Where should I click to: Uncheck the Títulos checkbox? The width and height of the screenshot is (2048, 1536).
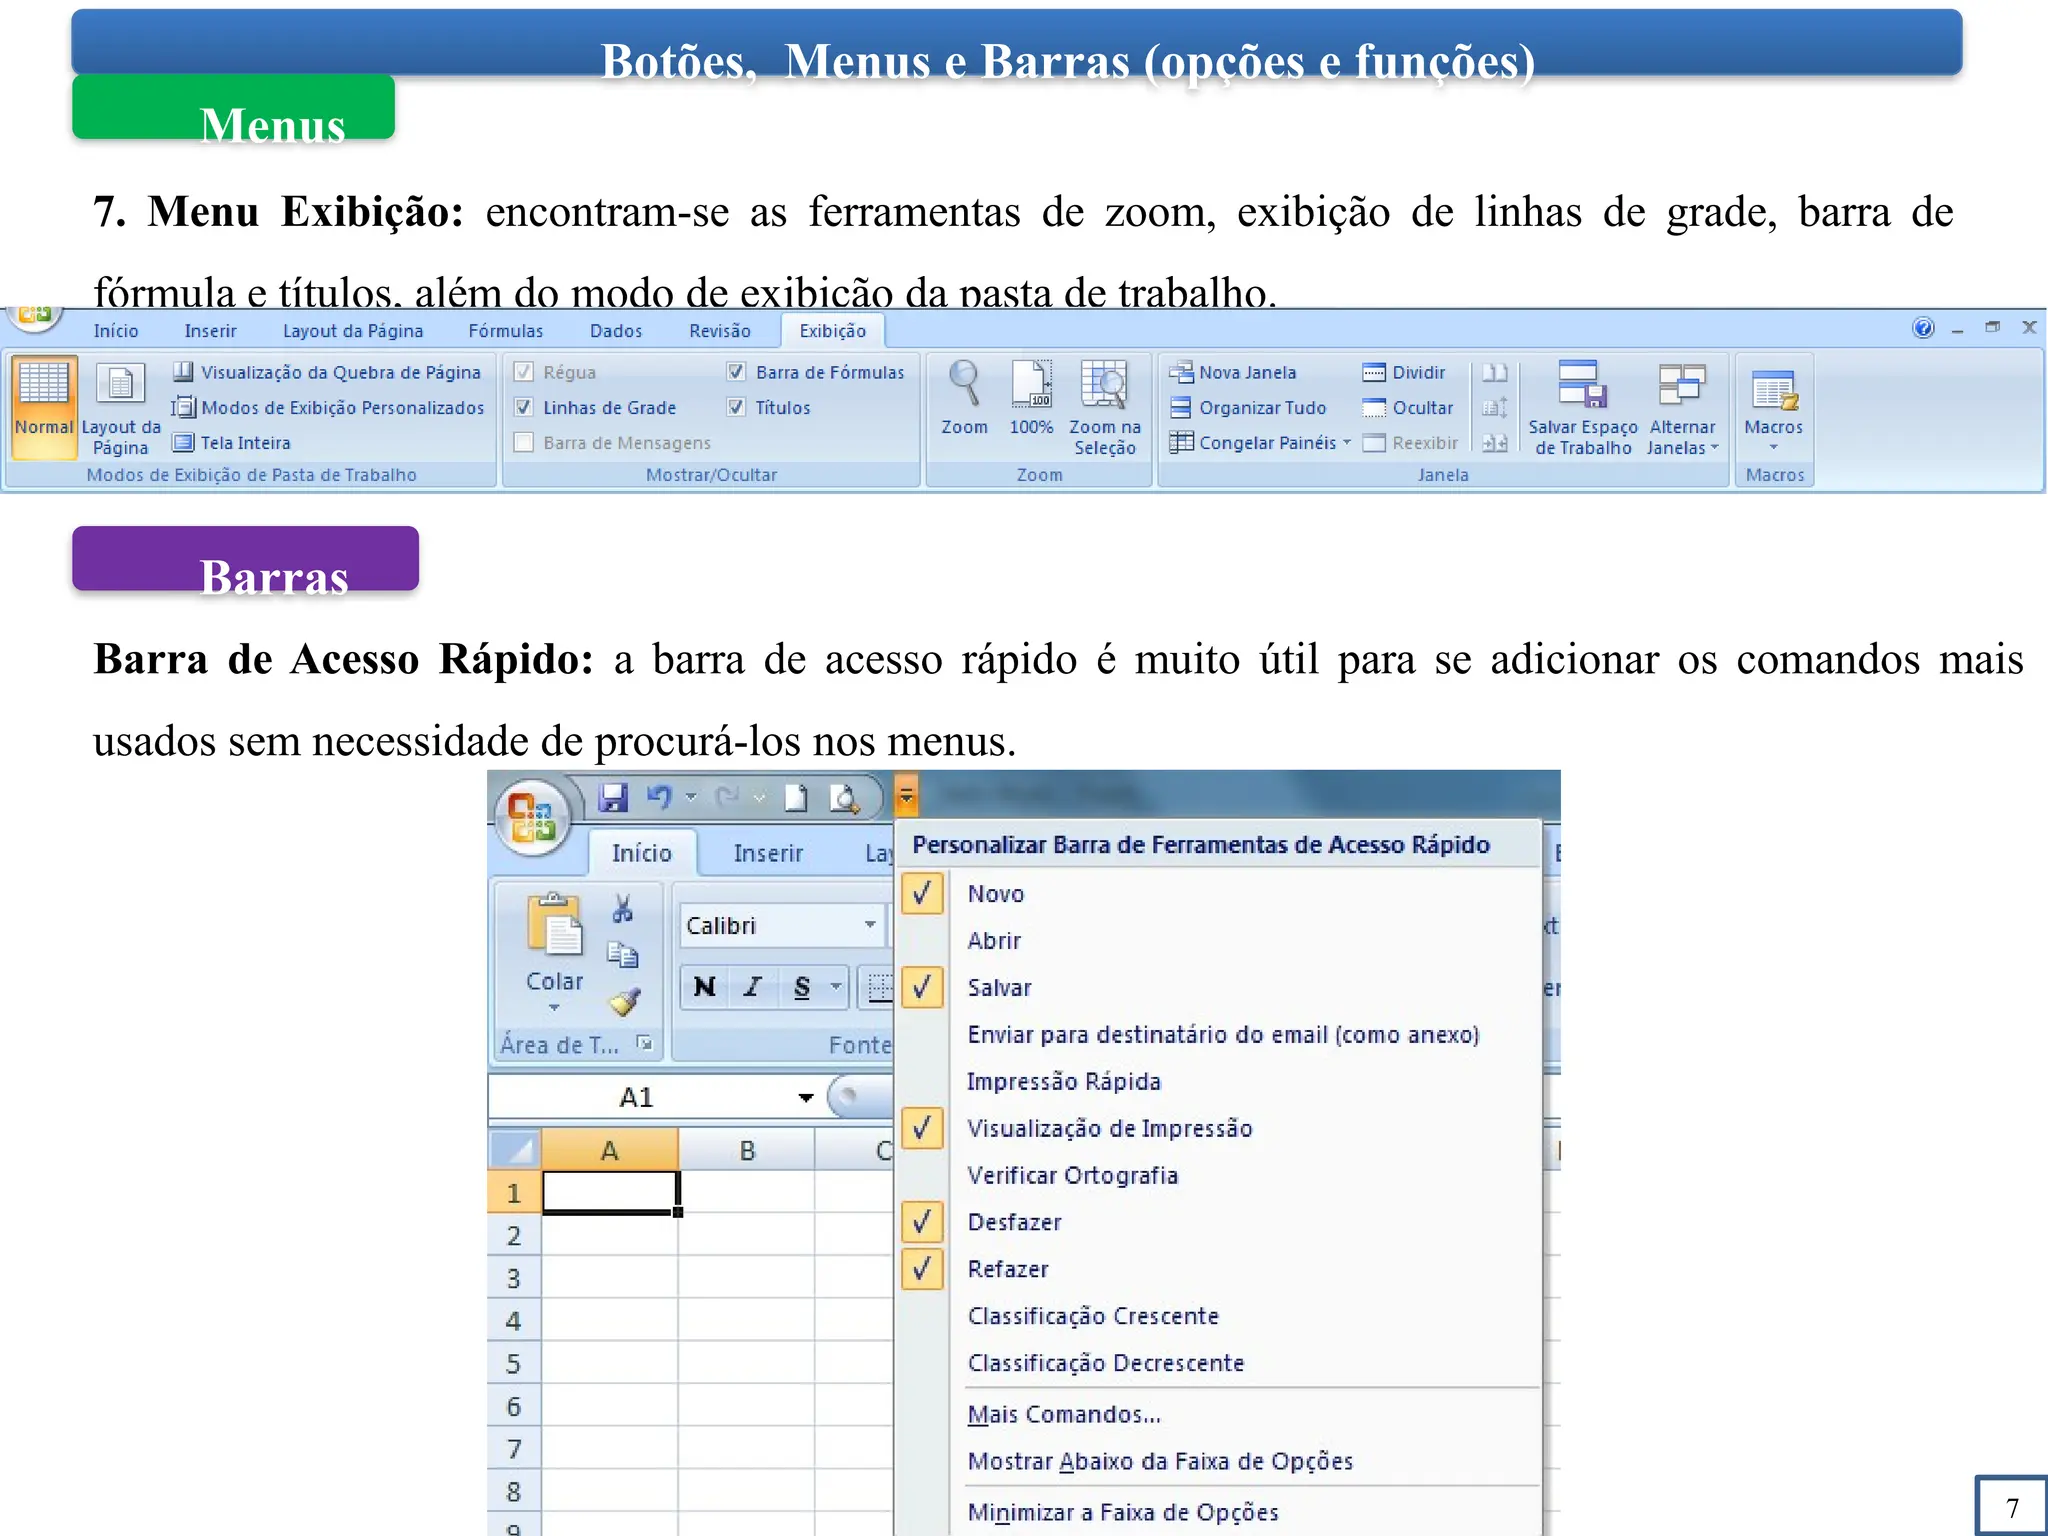736,407
